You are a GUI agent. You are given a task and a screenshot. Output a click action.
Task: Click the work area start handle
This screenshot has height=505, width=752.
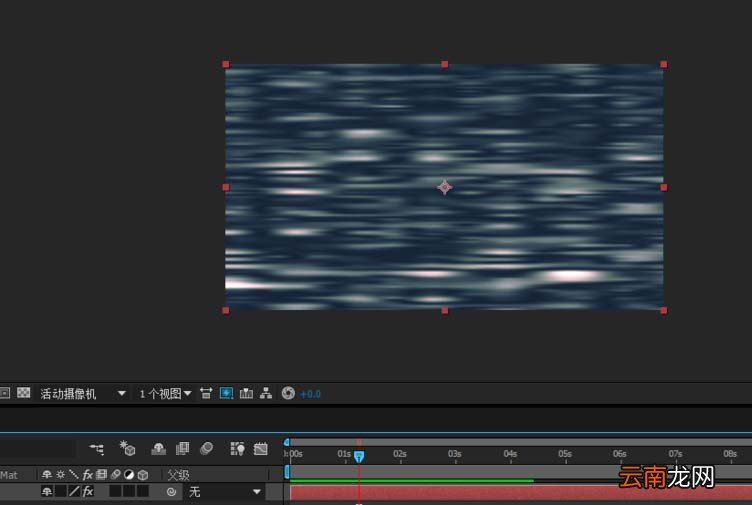click(x=287, y=471)
